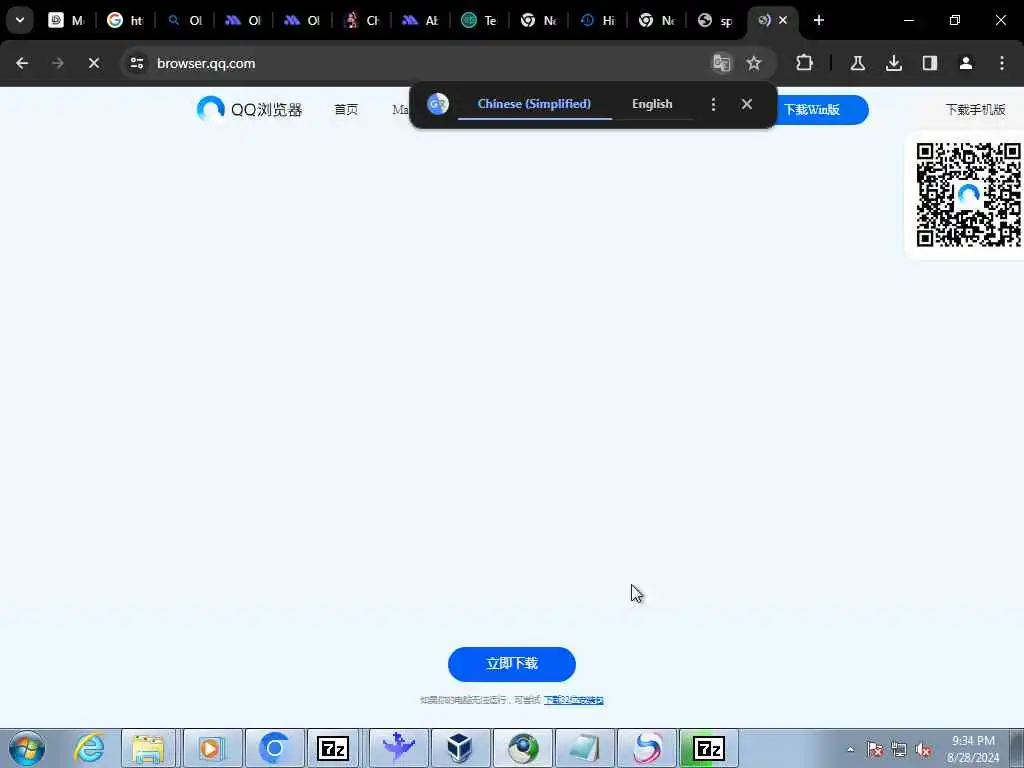Open the Extensions puzzle icon
This screenshot has width=1024, height=768.
click(x=805, y=63)
